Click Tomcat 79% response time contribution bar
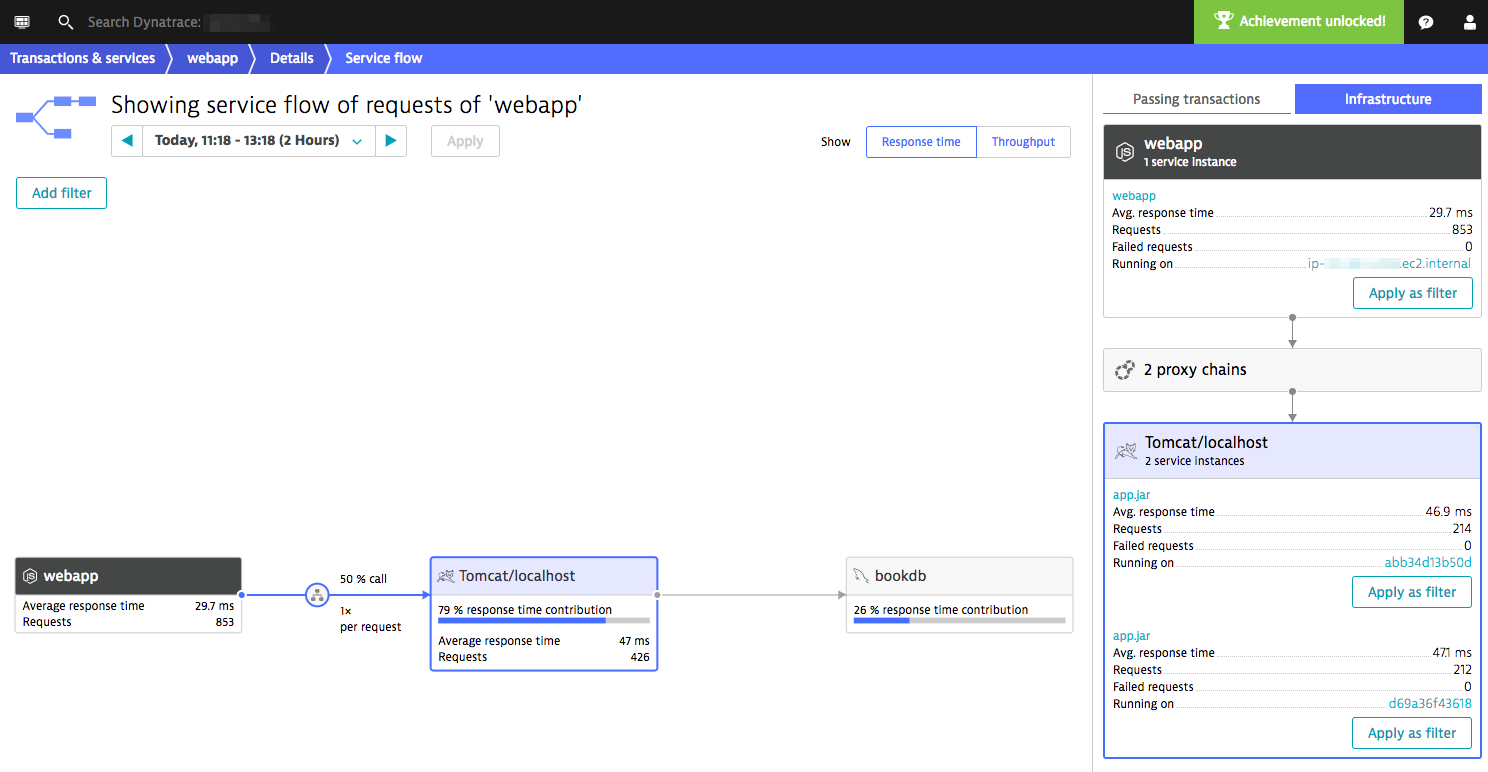This screenshot has height=772, width=1488. 544,620
